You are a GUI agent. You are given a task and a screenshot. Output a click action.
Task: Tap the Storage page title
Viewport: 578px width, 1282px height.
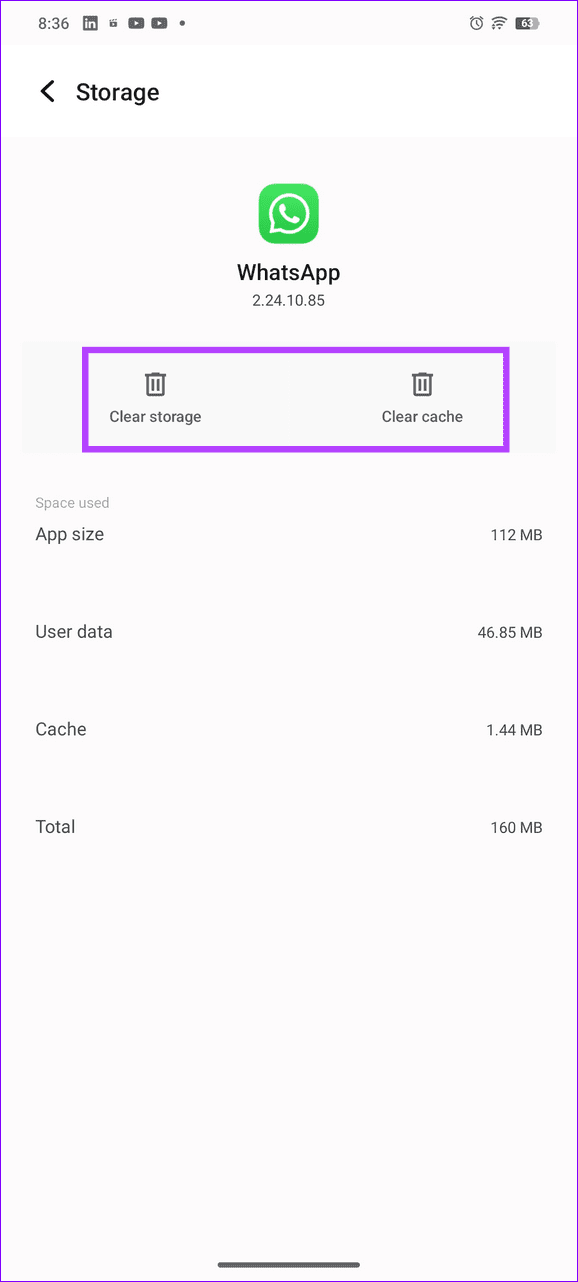coord(117,92)
